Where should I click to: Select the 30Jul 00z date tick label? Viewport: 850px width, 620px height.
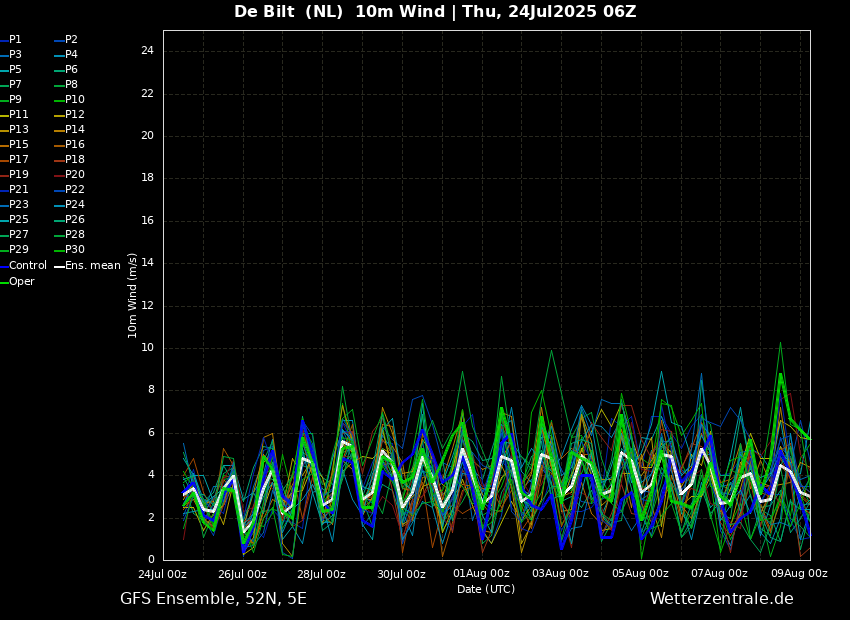click(x=401, y=574)
